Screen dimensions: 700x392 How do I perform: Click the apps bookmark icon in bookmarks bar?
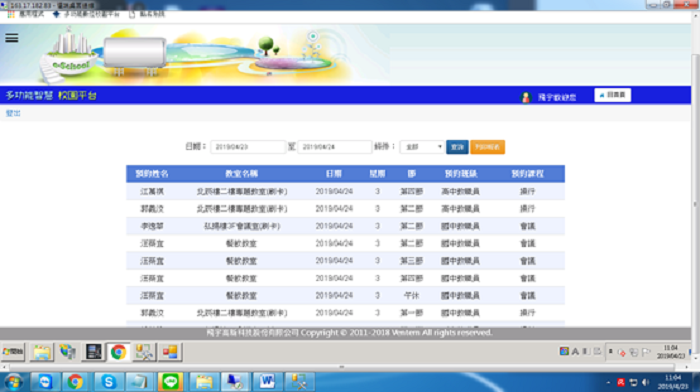coord(11,14)
